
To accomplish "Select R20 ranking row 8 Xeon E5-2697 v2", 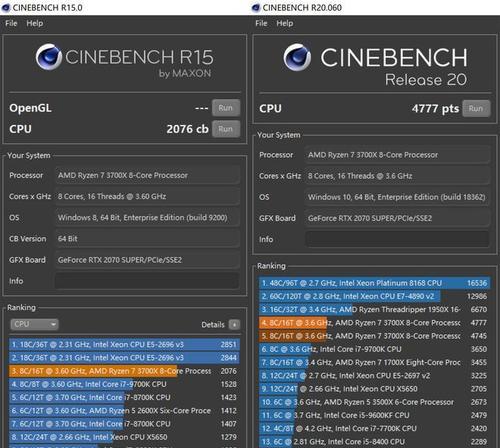I will click(x=375, y=376).
